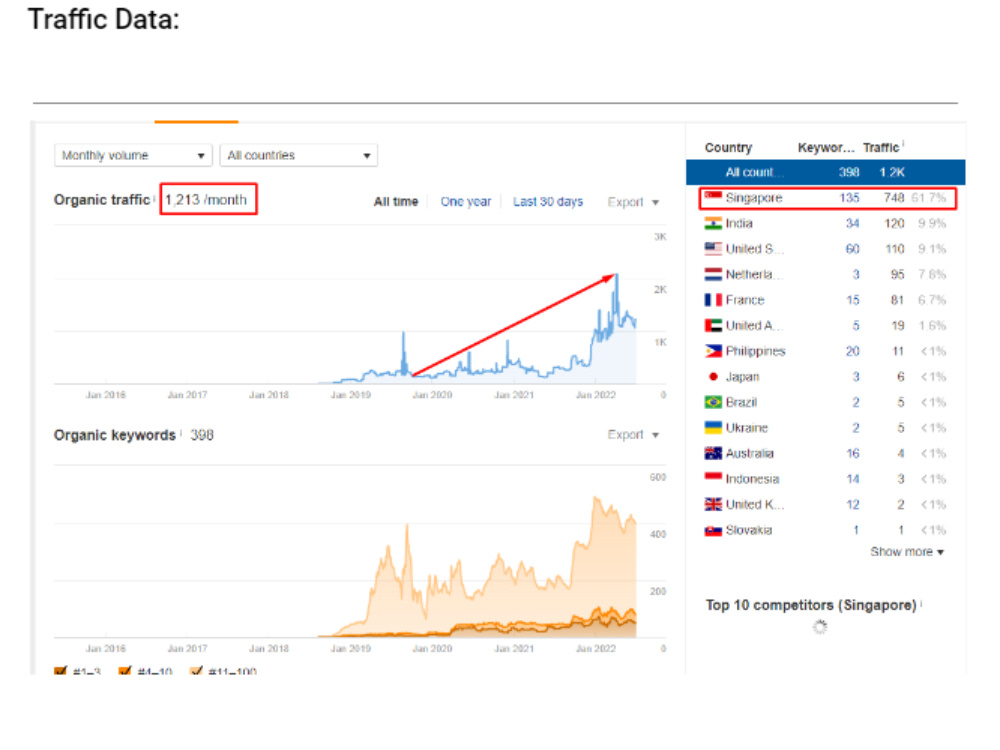
Task: Click the United Arab Emirates flag icon
Action: [713, 325]
